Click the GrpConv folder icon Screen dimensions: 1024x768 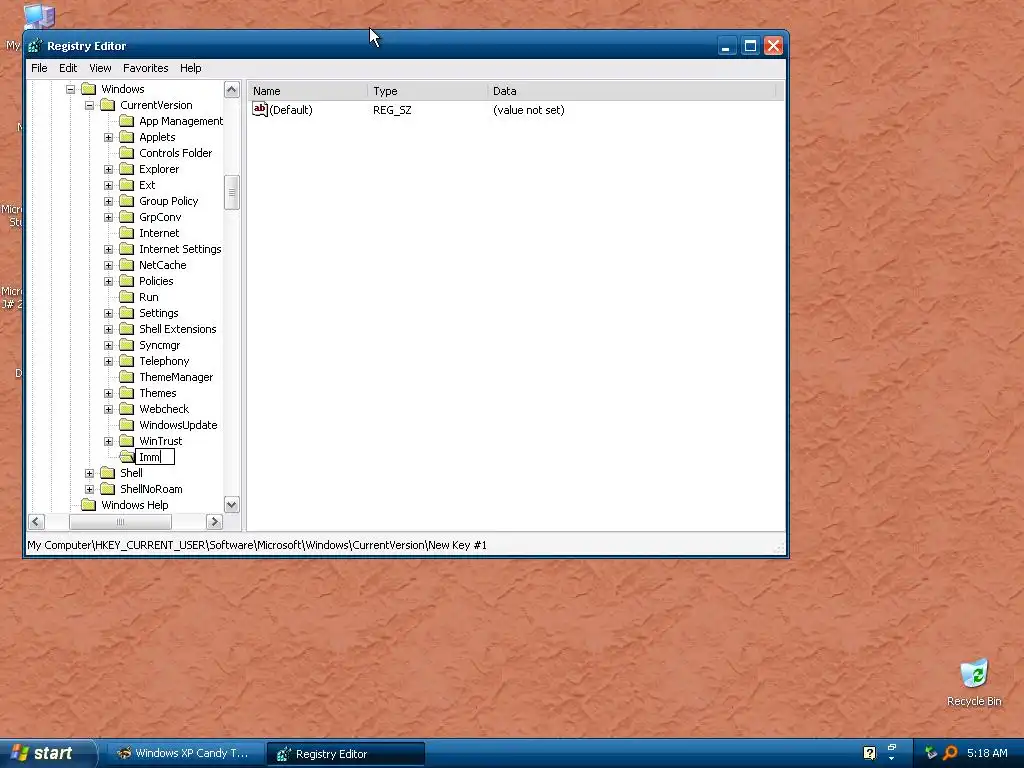(127, 217)
